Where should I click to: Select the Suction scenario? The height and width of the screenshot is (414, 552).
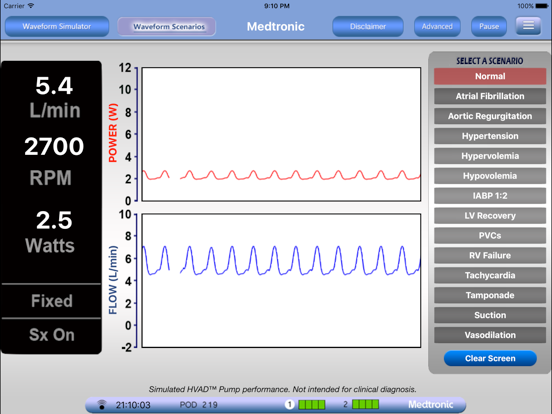[x=490, y=315]
